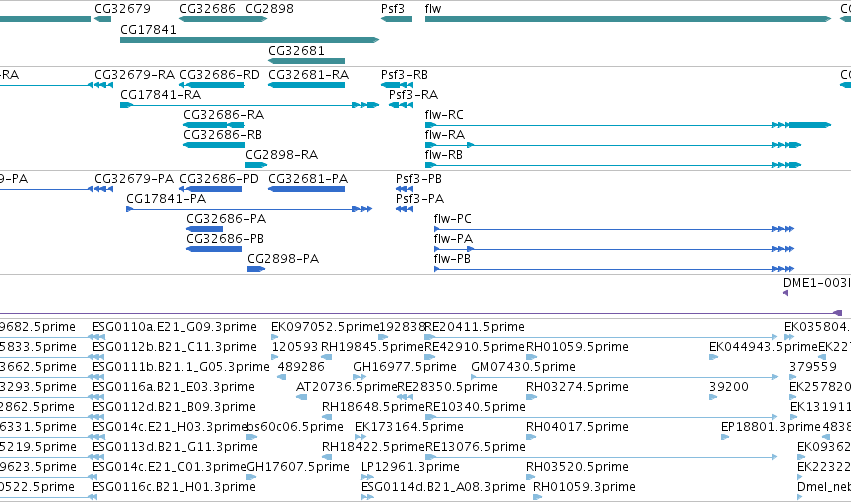Open protein Psf3-PA
The width and height of the screenshot is (851, 502).
pos(420,199)
